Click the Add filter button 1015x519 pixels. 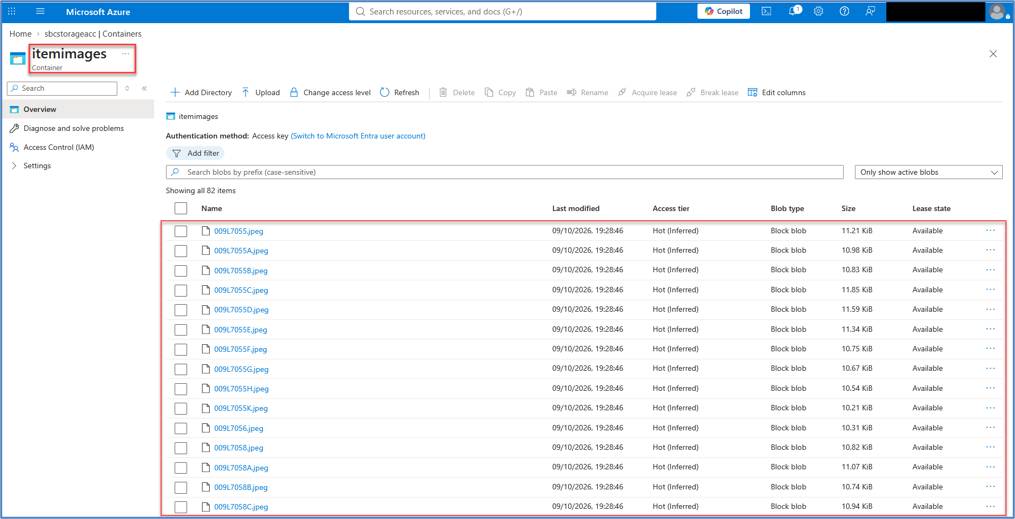(195, 153)
